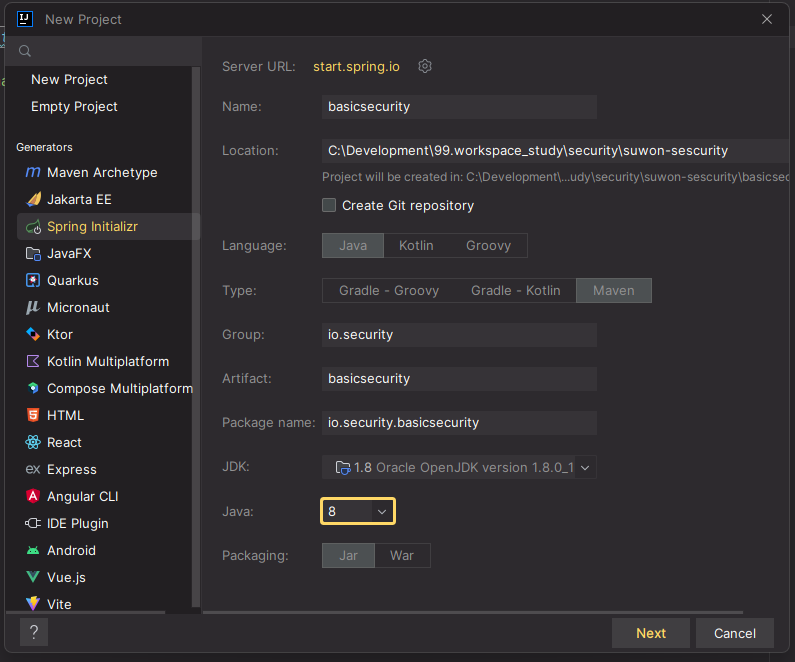Screen dimensions: 795x662
Task: Click the Angular CLI red icon
Action: (33, 496)
